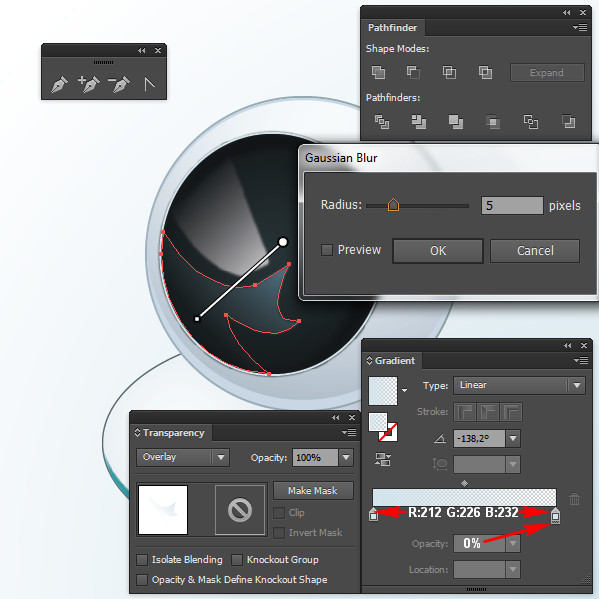
Task: Select the Convert Anchor Point tool
Action: (149, 84)
